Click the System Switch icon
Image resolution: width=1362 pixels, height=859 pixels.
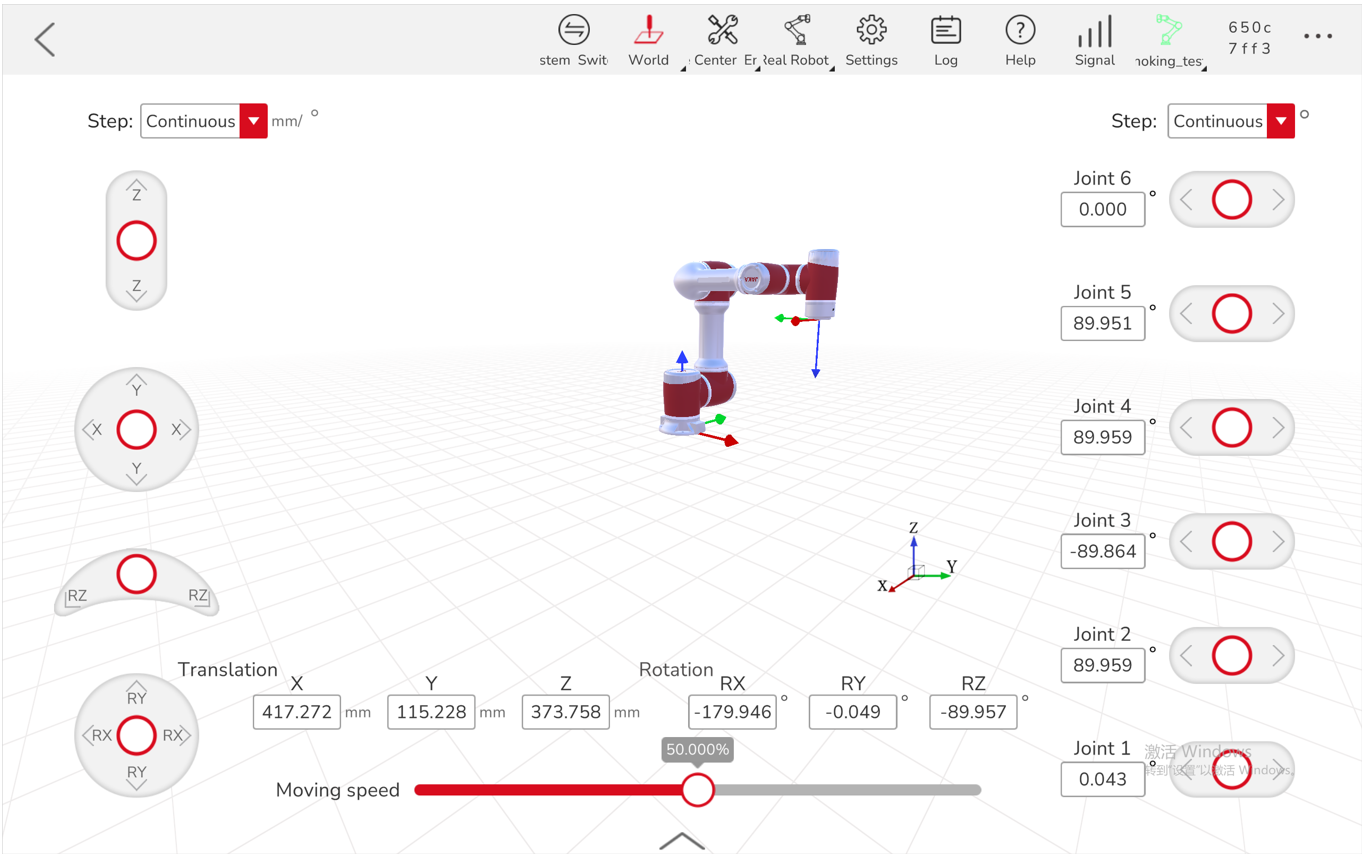pyautogui.click(x=574, y=38)
